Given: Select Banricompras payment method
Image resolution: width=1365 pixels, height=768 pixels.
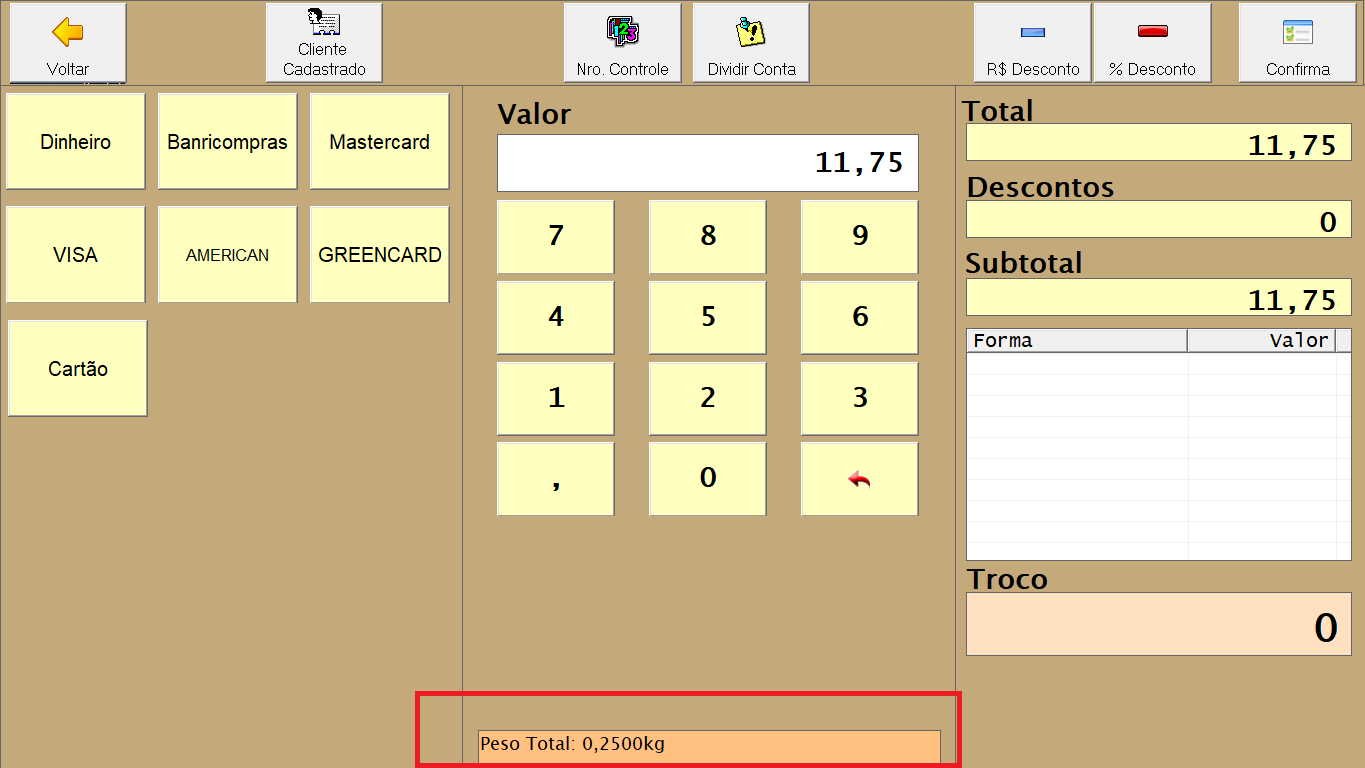Looking at the screenshot, I should [x=228, y=141].
